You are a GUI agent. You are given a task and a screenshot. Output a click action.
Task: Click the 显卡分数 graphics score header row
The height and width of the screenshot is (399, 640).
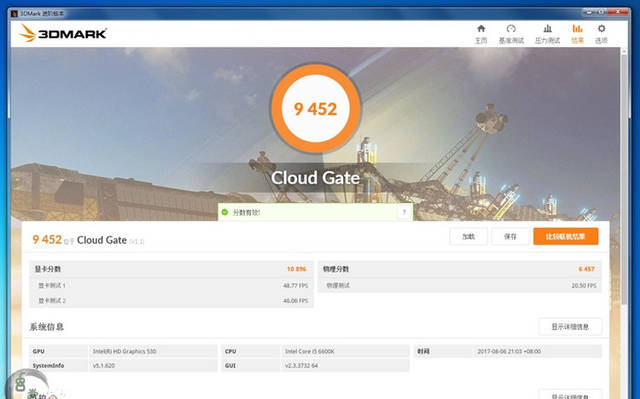(x=171, y=269)
